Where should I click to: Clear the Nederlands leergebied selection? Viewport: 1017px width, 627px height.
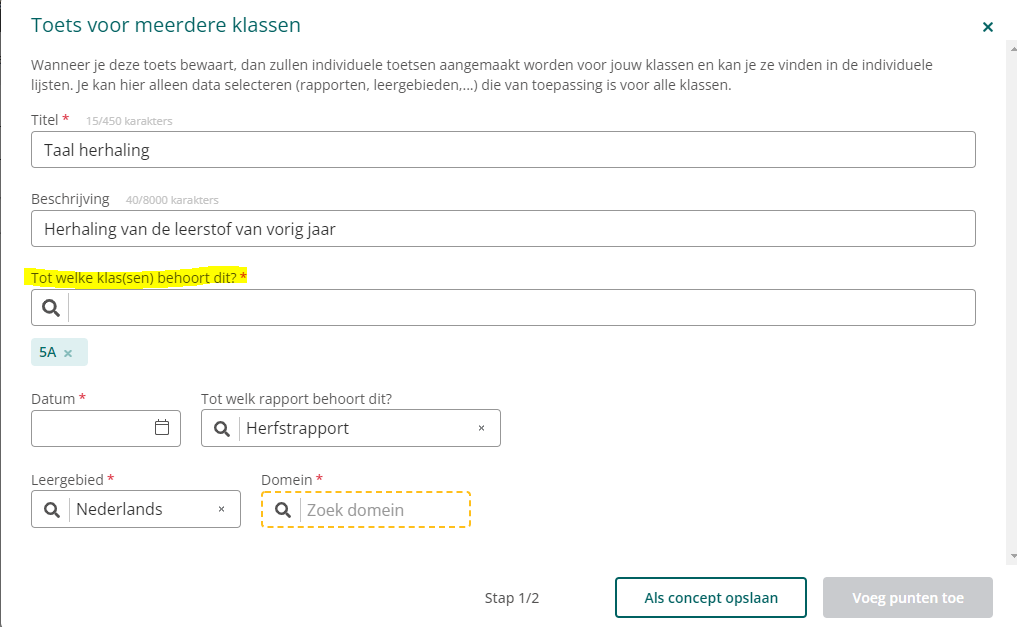pos(221,509)
